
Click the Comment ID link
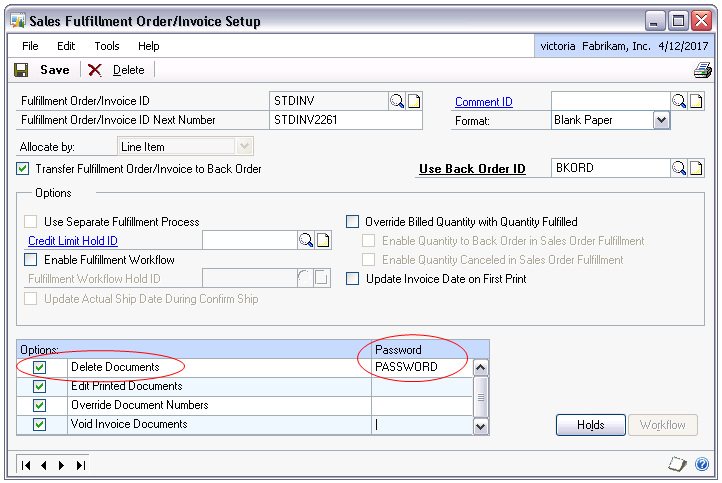point(483,102)
